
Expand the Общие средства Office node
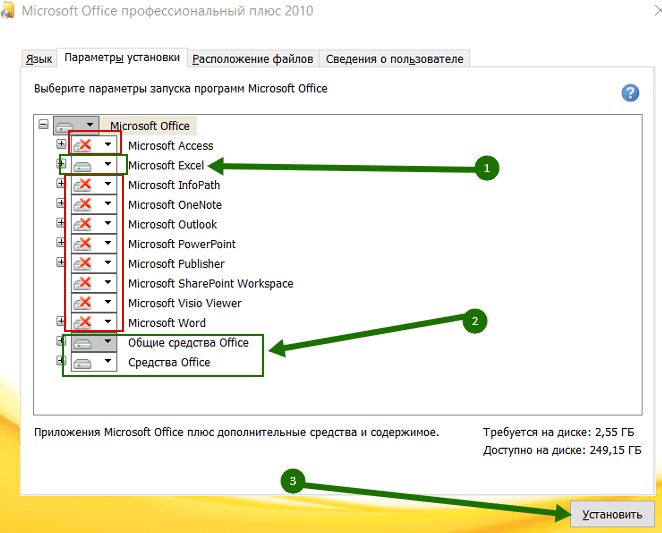pos(61,341)
